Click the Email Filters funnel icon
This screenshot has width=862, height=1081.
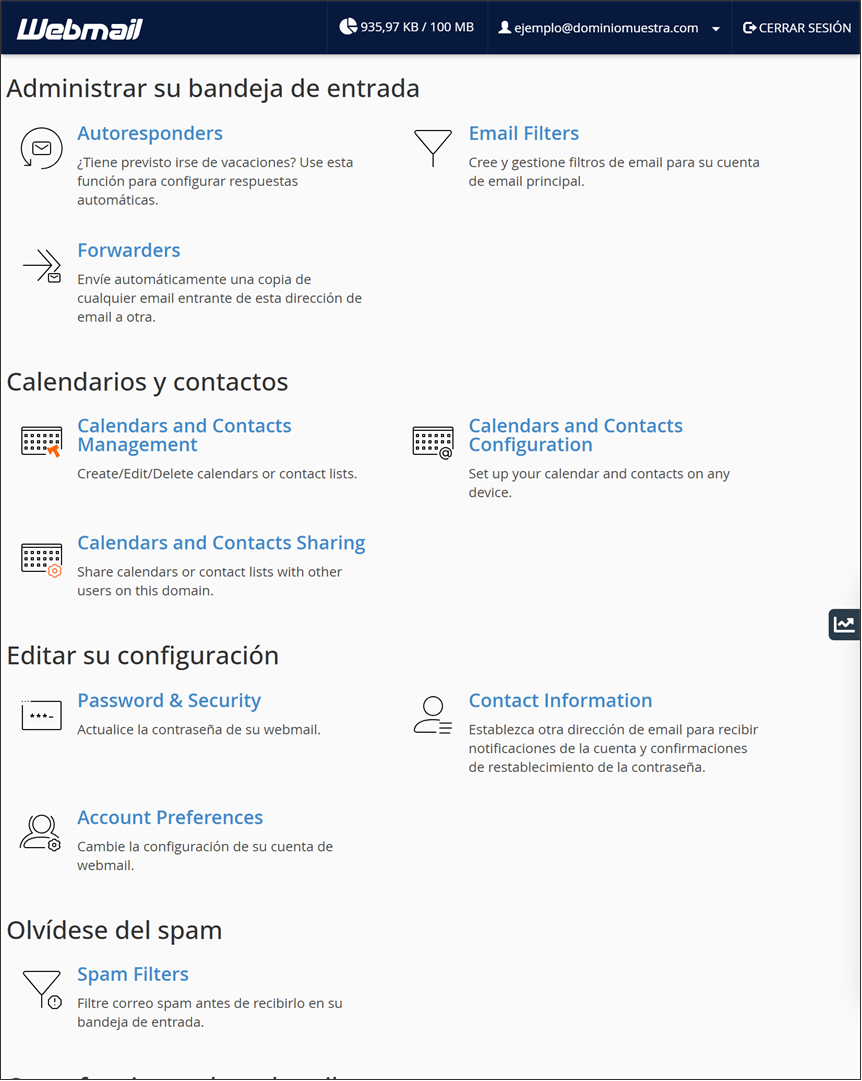(x=433, y=148)
